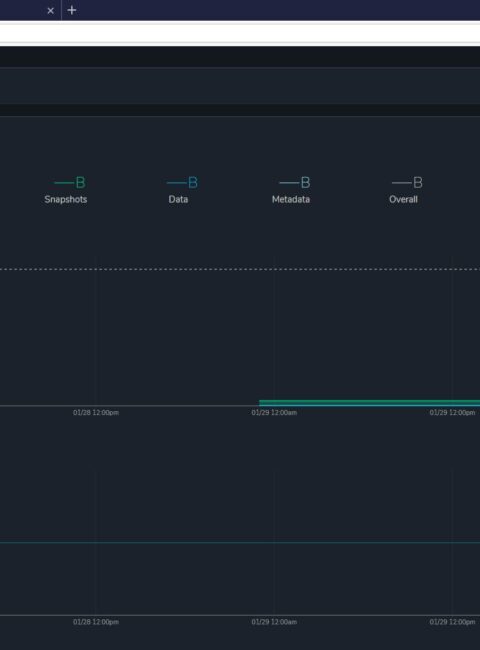This screenshot has height=650, width=480.
Task: Select the Overall capacity legend
Action: tap(403, 199)
